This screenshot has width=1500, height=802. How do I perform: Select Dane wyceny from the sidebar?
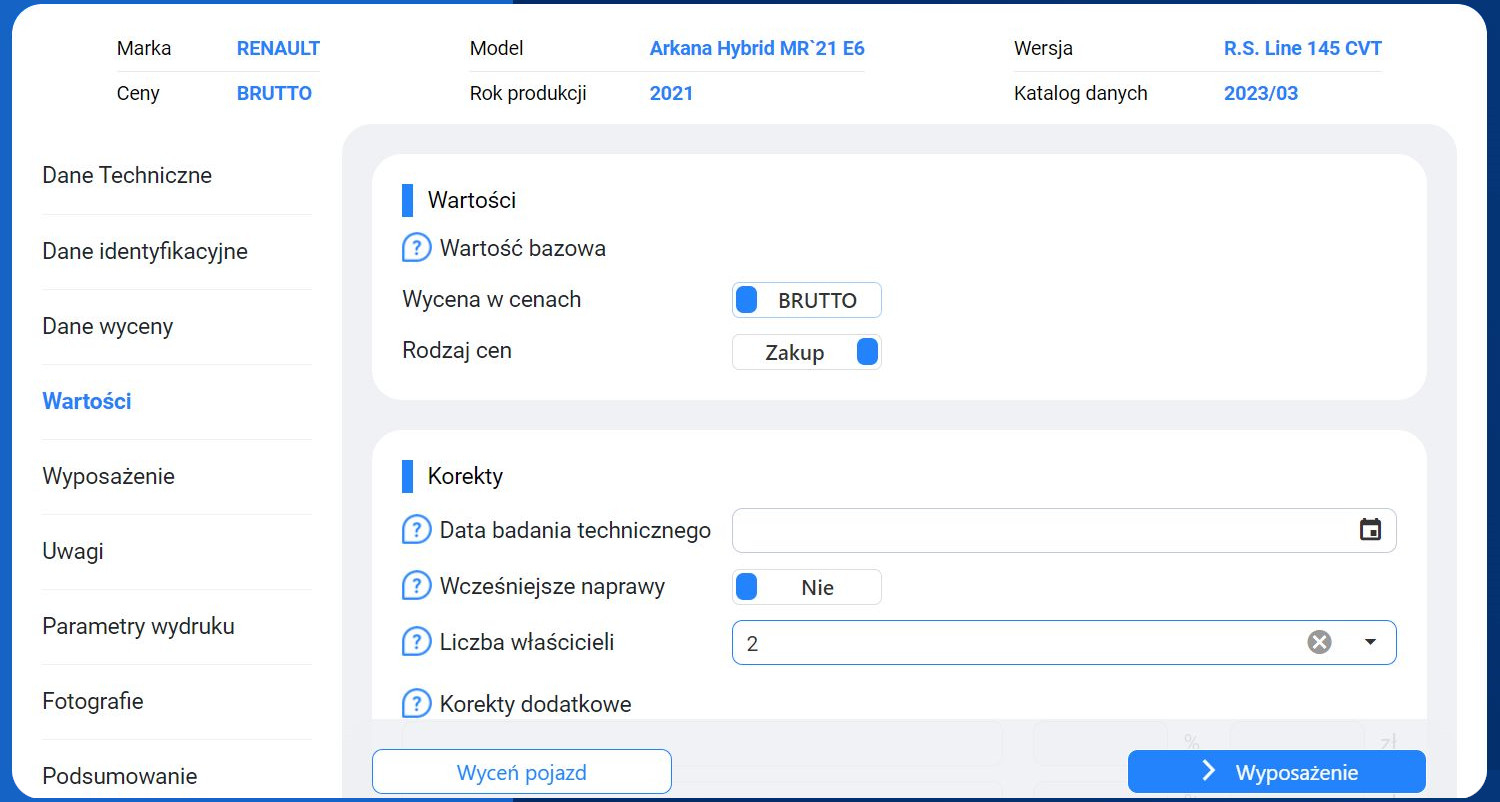click(108, 326)
